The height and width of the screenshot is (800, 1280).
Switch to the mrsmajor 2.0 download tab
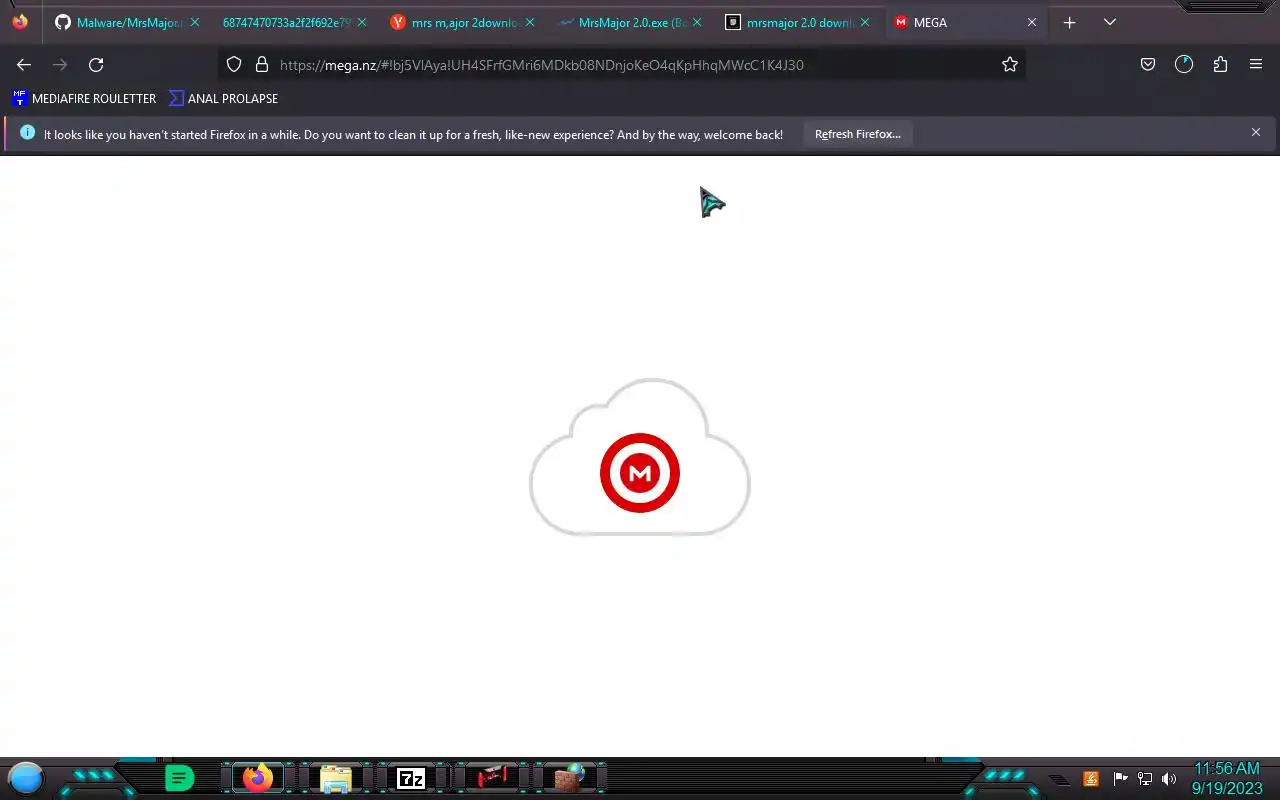(796, 22)
